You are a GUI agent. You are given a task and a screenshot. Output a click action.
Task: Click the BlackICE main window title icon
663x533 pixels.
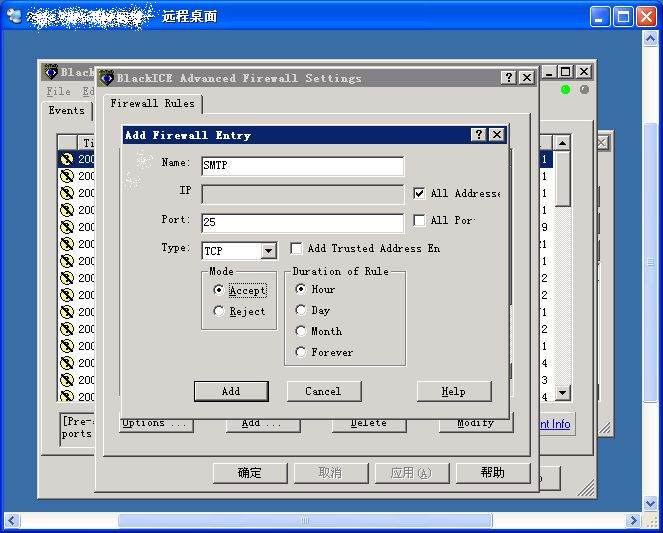[x=52, y=72]
